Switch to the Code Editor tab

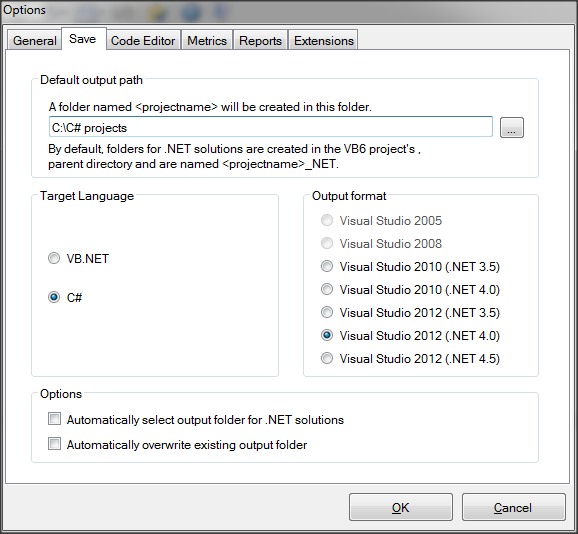pyautogui.click(x=143, y=40)
